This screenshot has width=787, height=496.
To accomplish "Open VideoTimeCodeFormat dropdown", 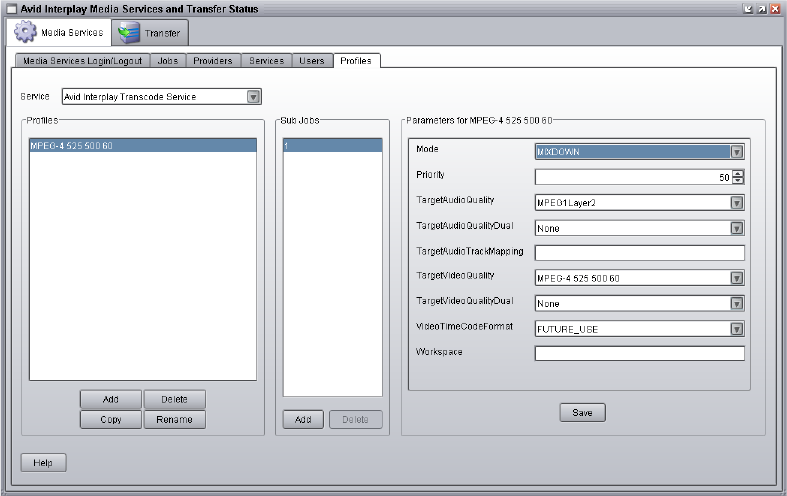I will click(736, 329).
